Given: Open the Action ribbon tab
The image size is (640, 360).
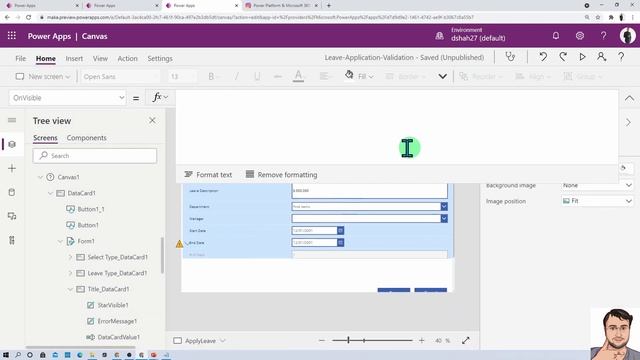Looking at the screenshot, I should pos(127,58).
